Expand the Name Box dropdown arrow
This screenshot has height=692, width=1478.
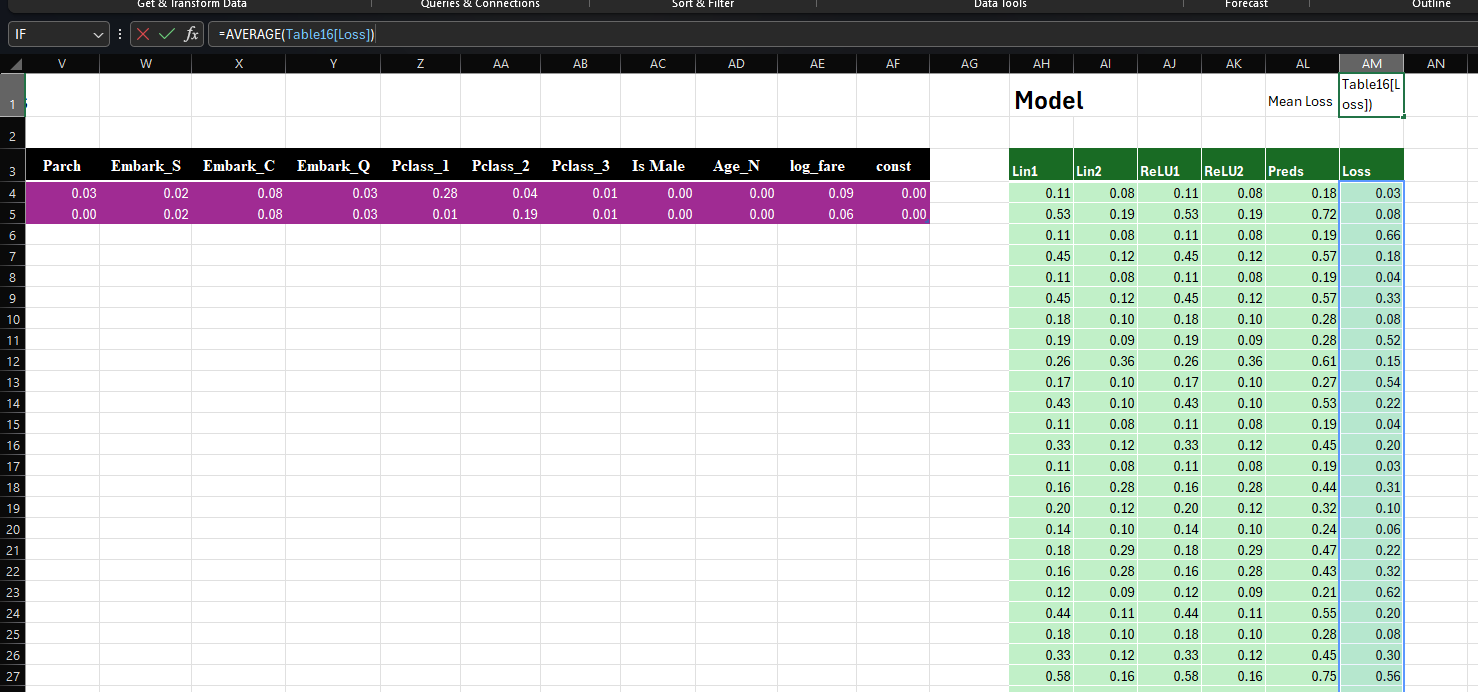pyautogui.click(x=98, y=35)
